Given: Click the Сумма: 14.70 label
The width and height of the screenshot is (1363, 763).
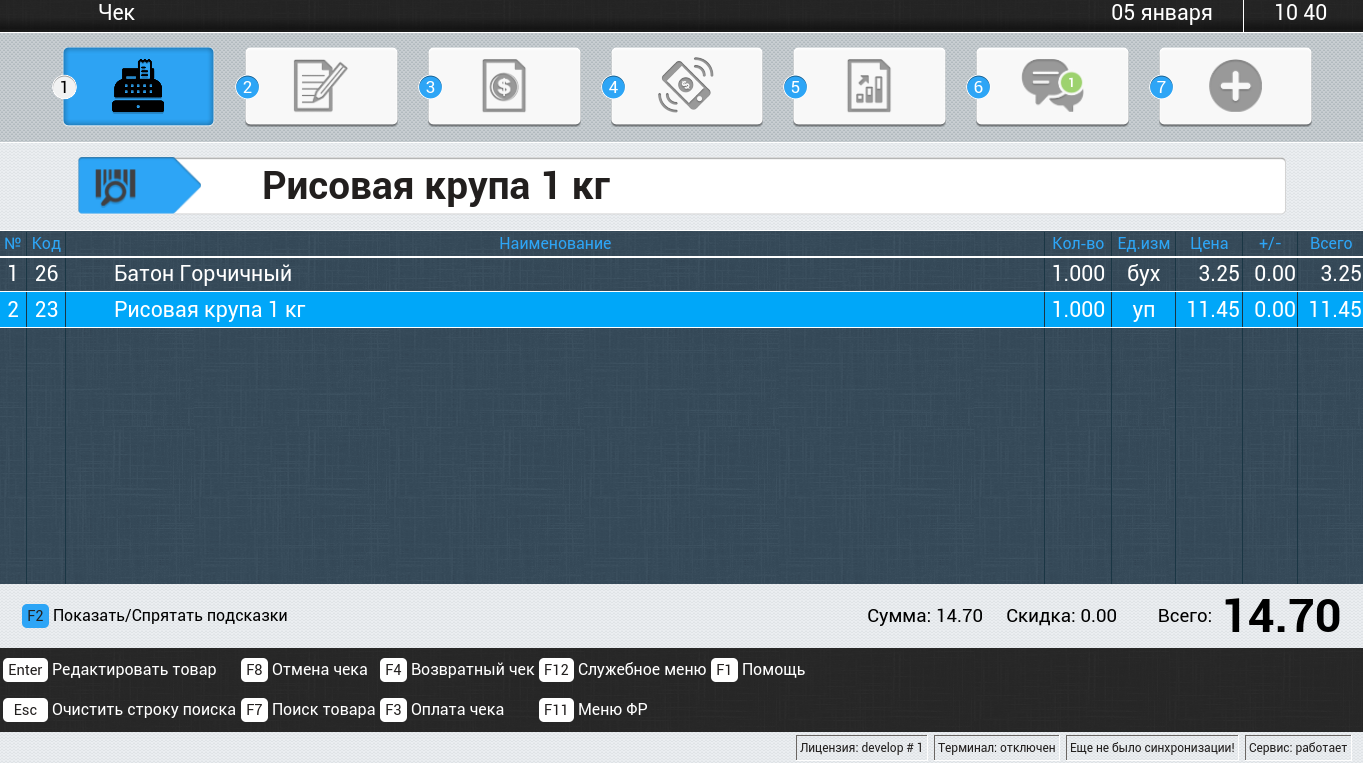Looking at the screenshot, I should pyautogui.click(x=925, y=616).
